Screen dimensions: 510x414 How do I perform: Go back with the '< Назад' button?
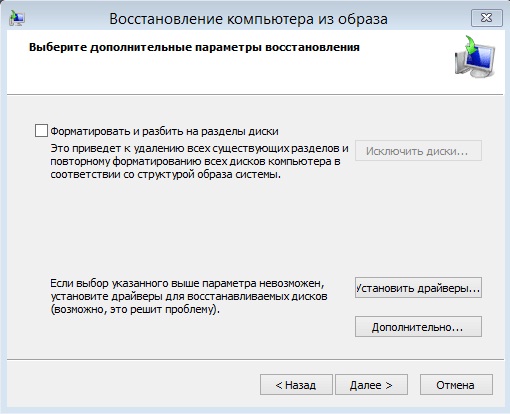point(296,385)
